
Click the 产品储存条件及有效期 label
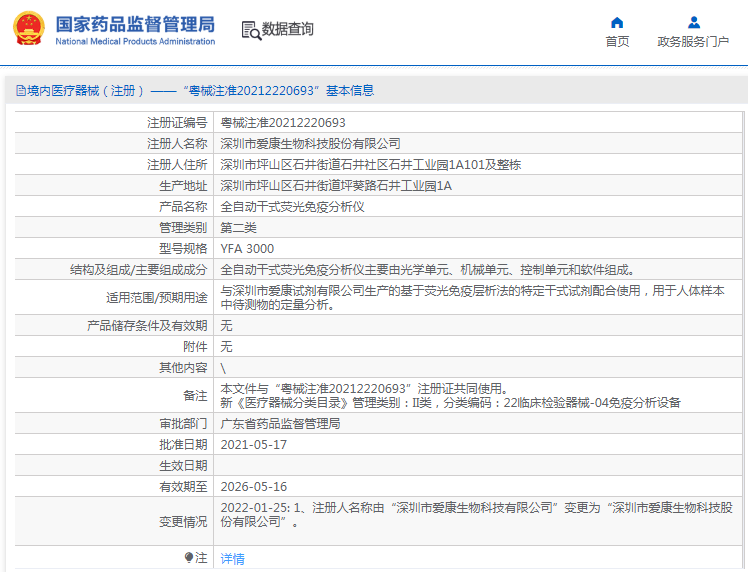(x=147, y=325)
